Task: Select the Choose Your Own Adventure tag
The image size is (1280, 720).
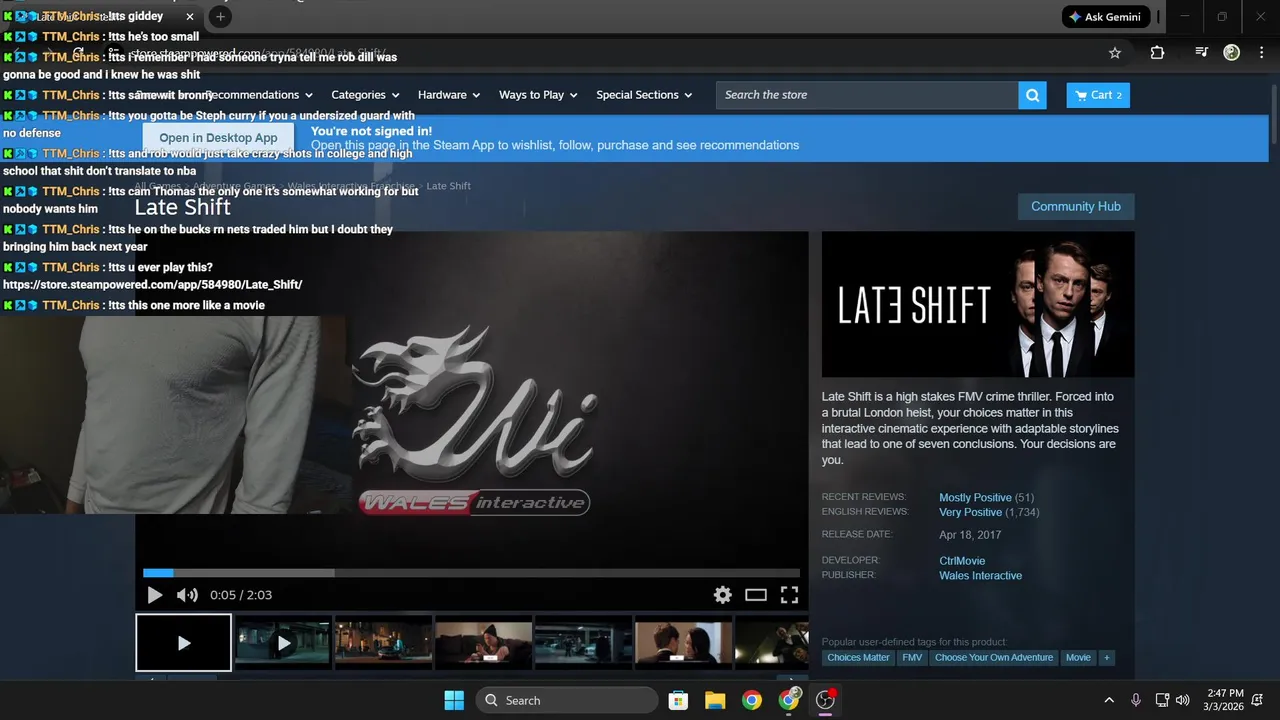Action: 994,657
